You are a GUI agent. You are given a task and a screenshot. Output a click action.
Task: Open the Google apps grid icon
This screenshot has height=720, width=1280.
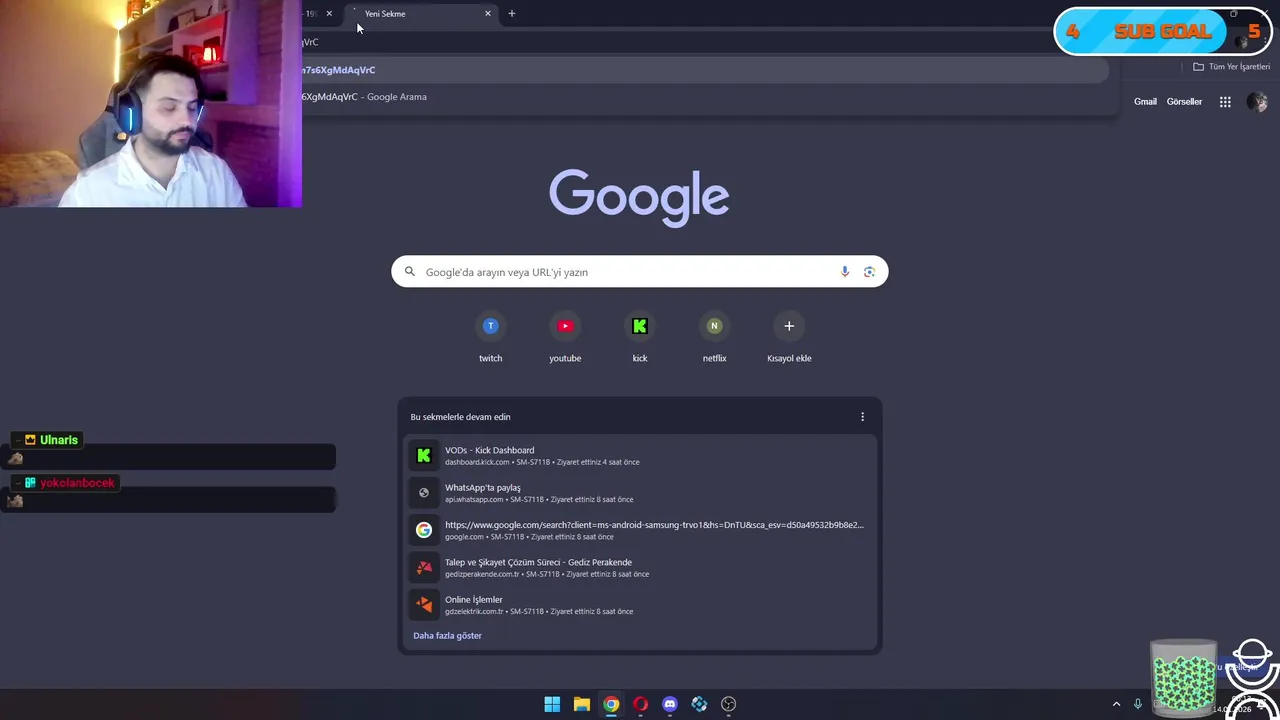click(x=1225, y=102)
